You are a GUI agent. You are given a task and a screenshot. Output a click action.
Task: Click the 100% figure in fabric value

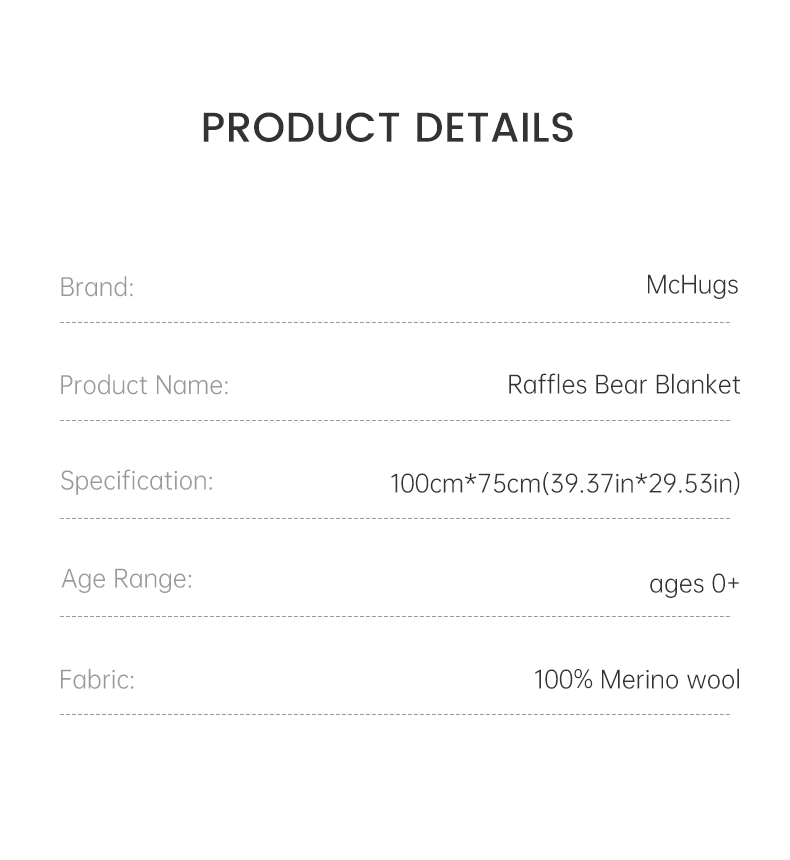(563, 680)
